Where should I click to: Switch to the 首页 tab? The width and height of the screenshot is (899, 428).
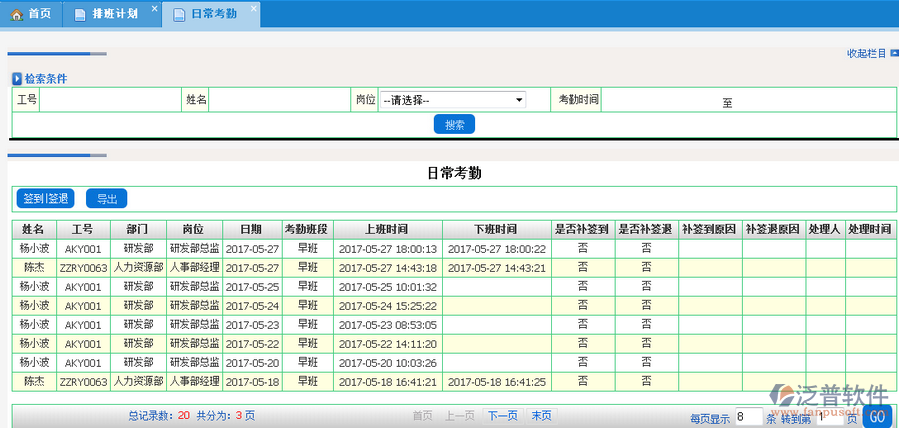tap(32, 15)
